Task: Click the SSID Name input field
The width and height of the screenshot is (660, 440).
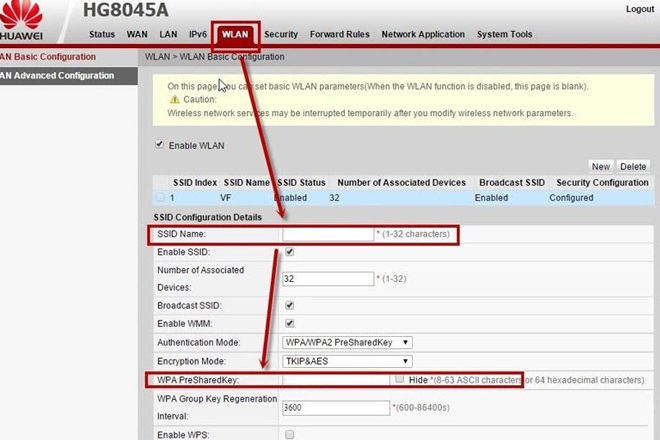Action: tap(328, 234)
